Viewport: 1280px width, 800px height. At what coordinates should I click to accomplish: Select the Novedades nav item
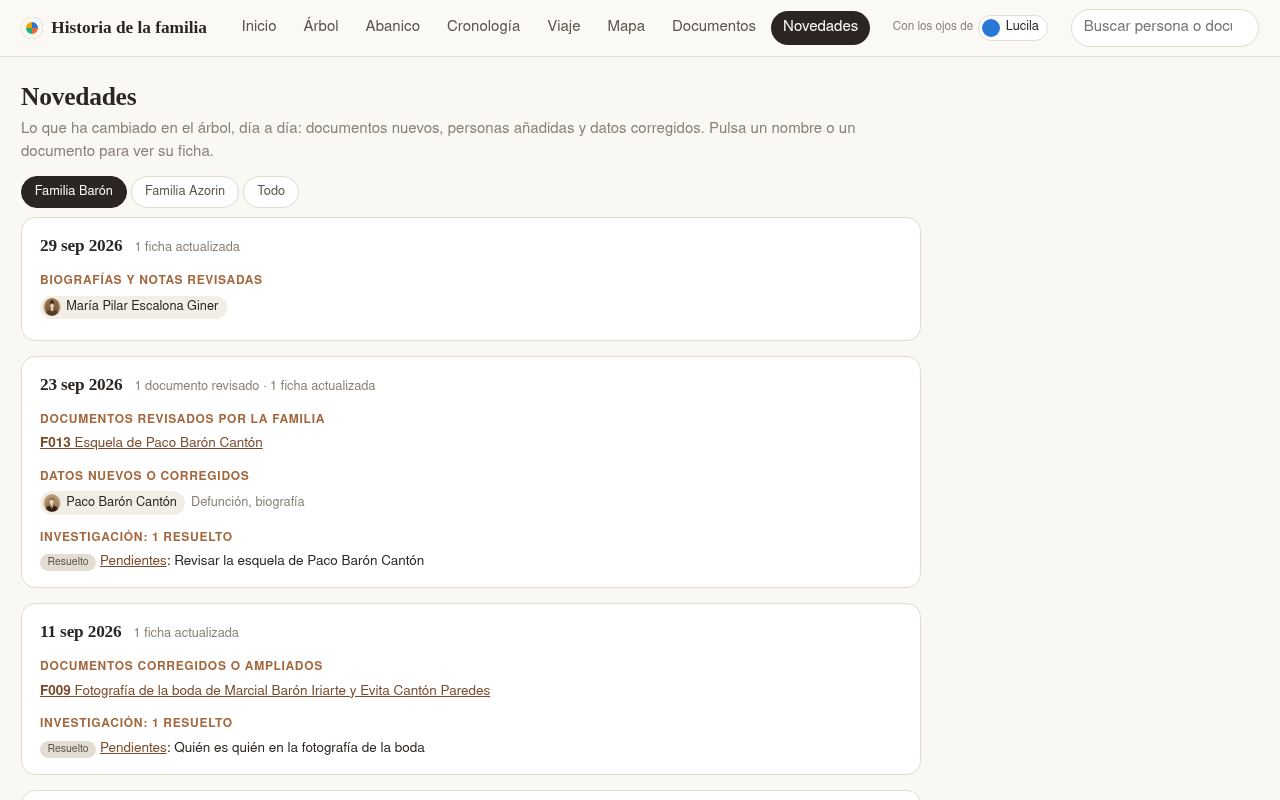pos(820,27)
